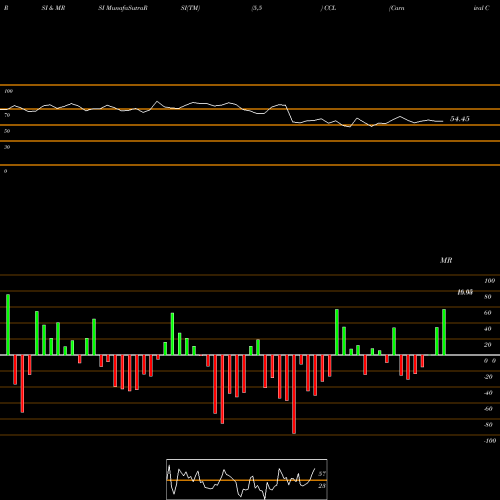Click the 57 value in mini chart

click(x=322, y=474)
